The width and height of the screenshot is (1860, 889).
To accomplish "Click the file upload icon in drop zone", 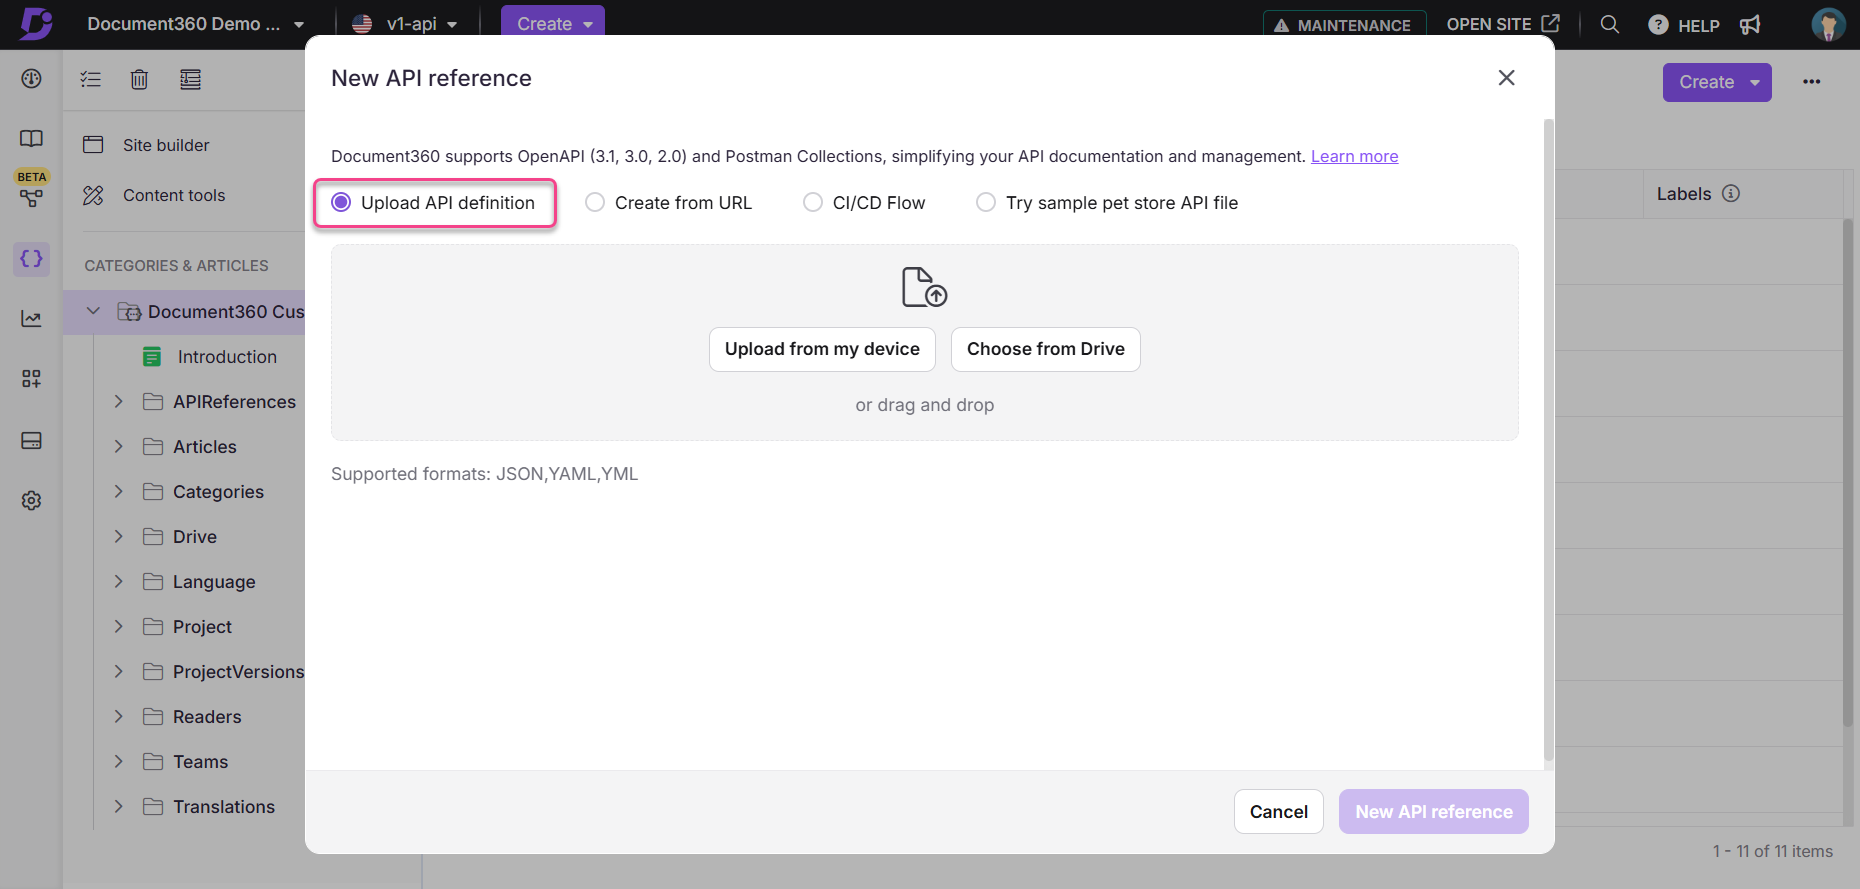I will 924,287.
